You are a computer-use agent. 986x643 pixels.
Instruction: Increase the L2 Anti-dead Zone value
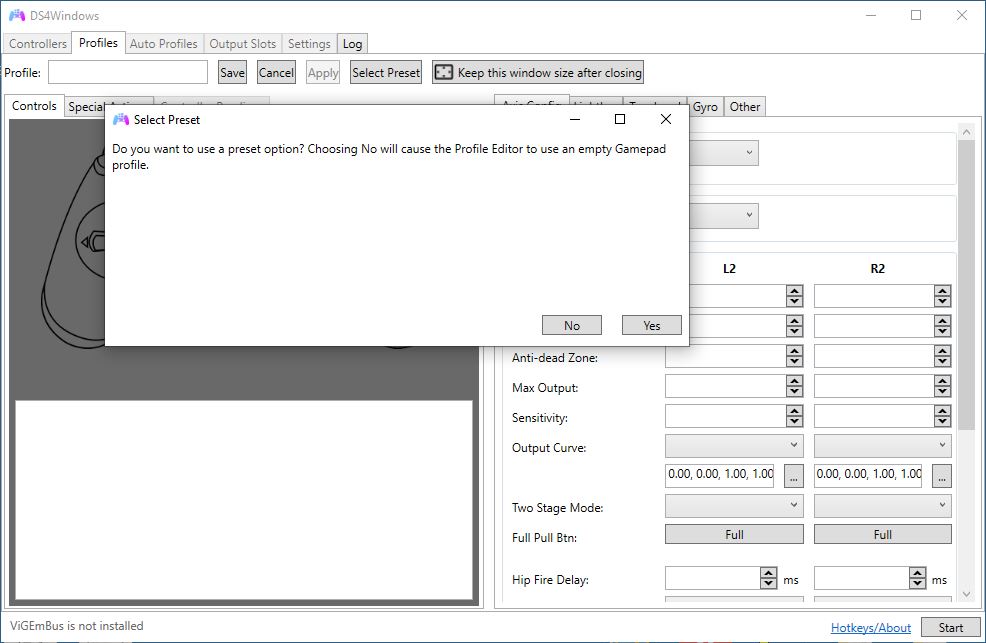click(794, 351)
